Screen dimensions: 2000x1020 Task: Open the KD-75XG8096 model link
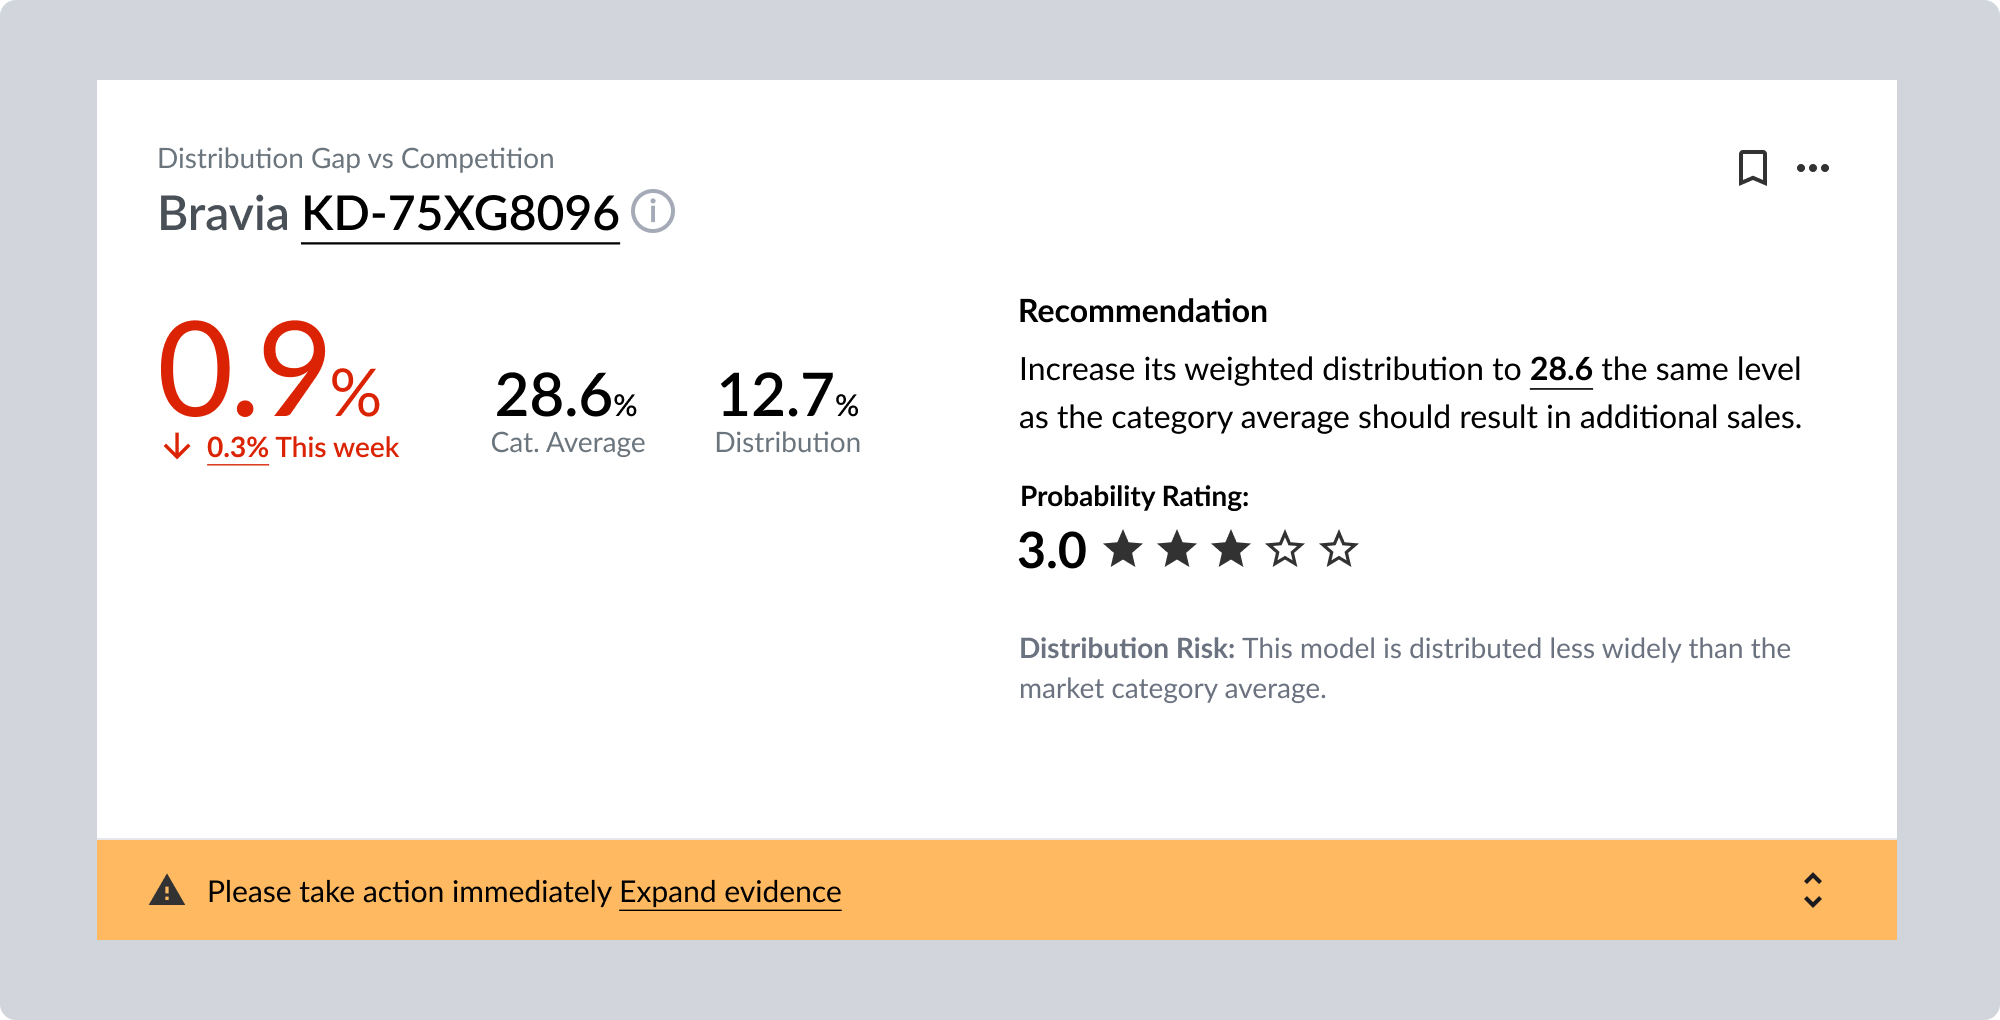pyautogui.click(x=460, y=214)
